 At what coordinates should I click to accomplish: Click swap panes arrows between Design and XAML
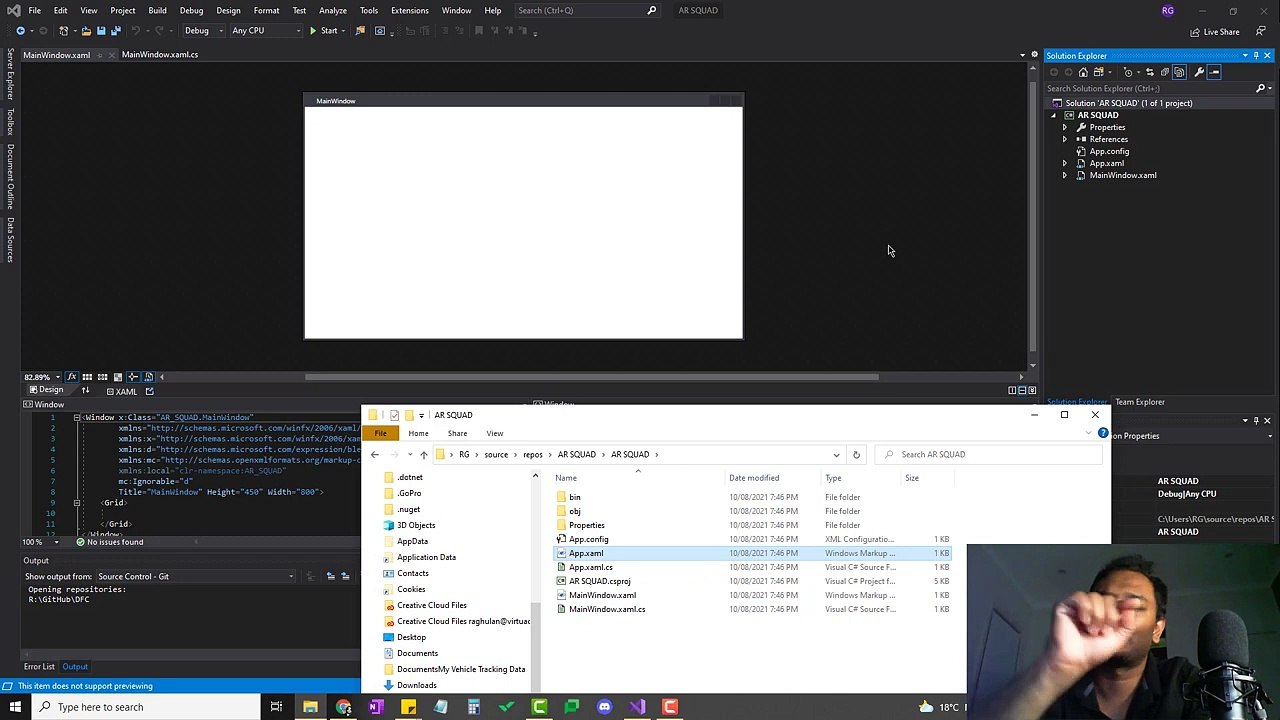(85, 390)
